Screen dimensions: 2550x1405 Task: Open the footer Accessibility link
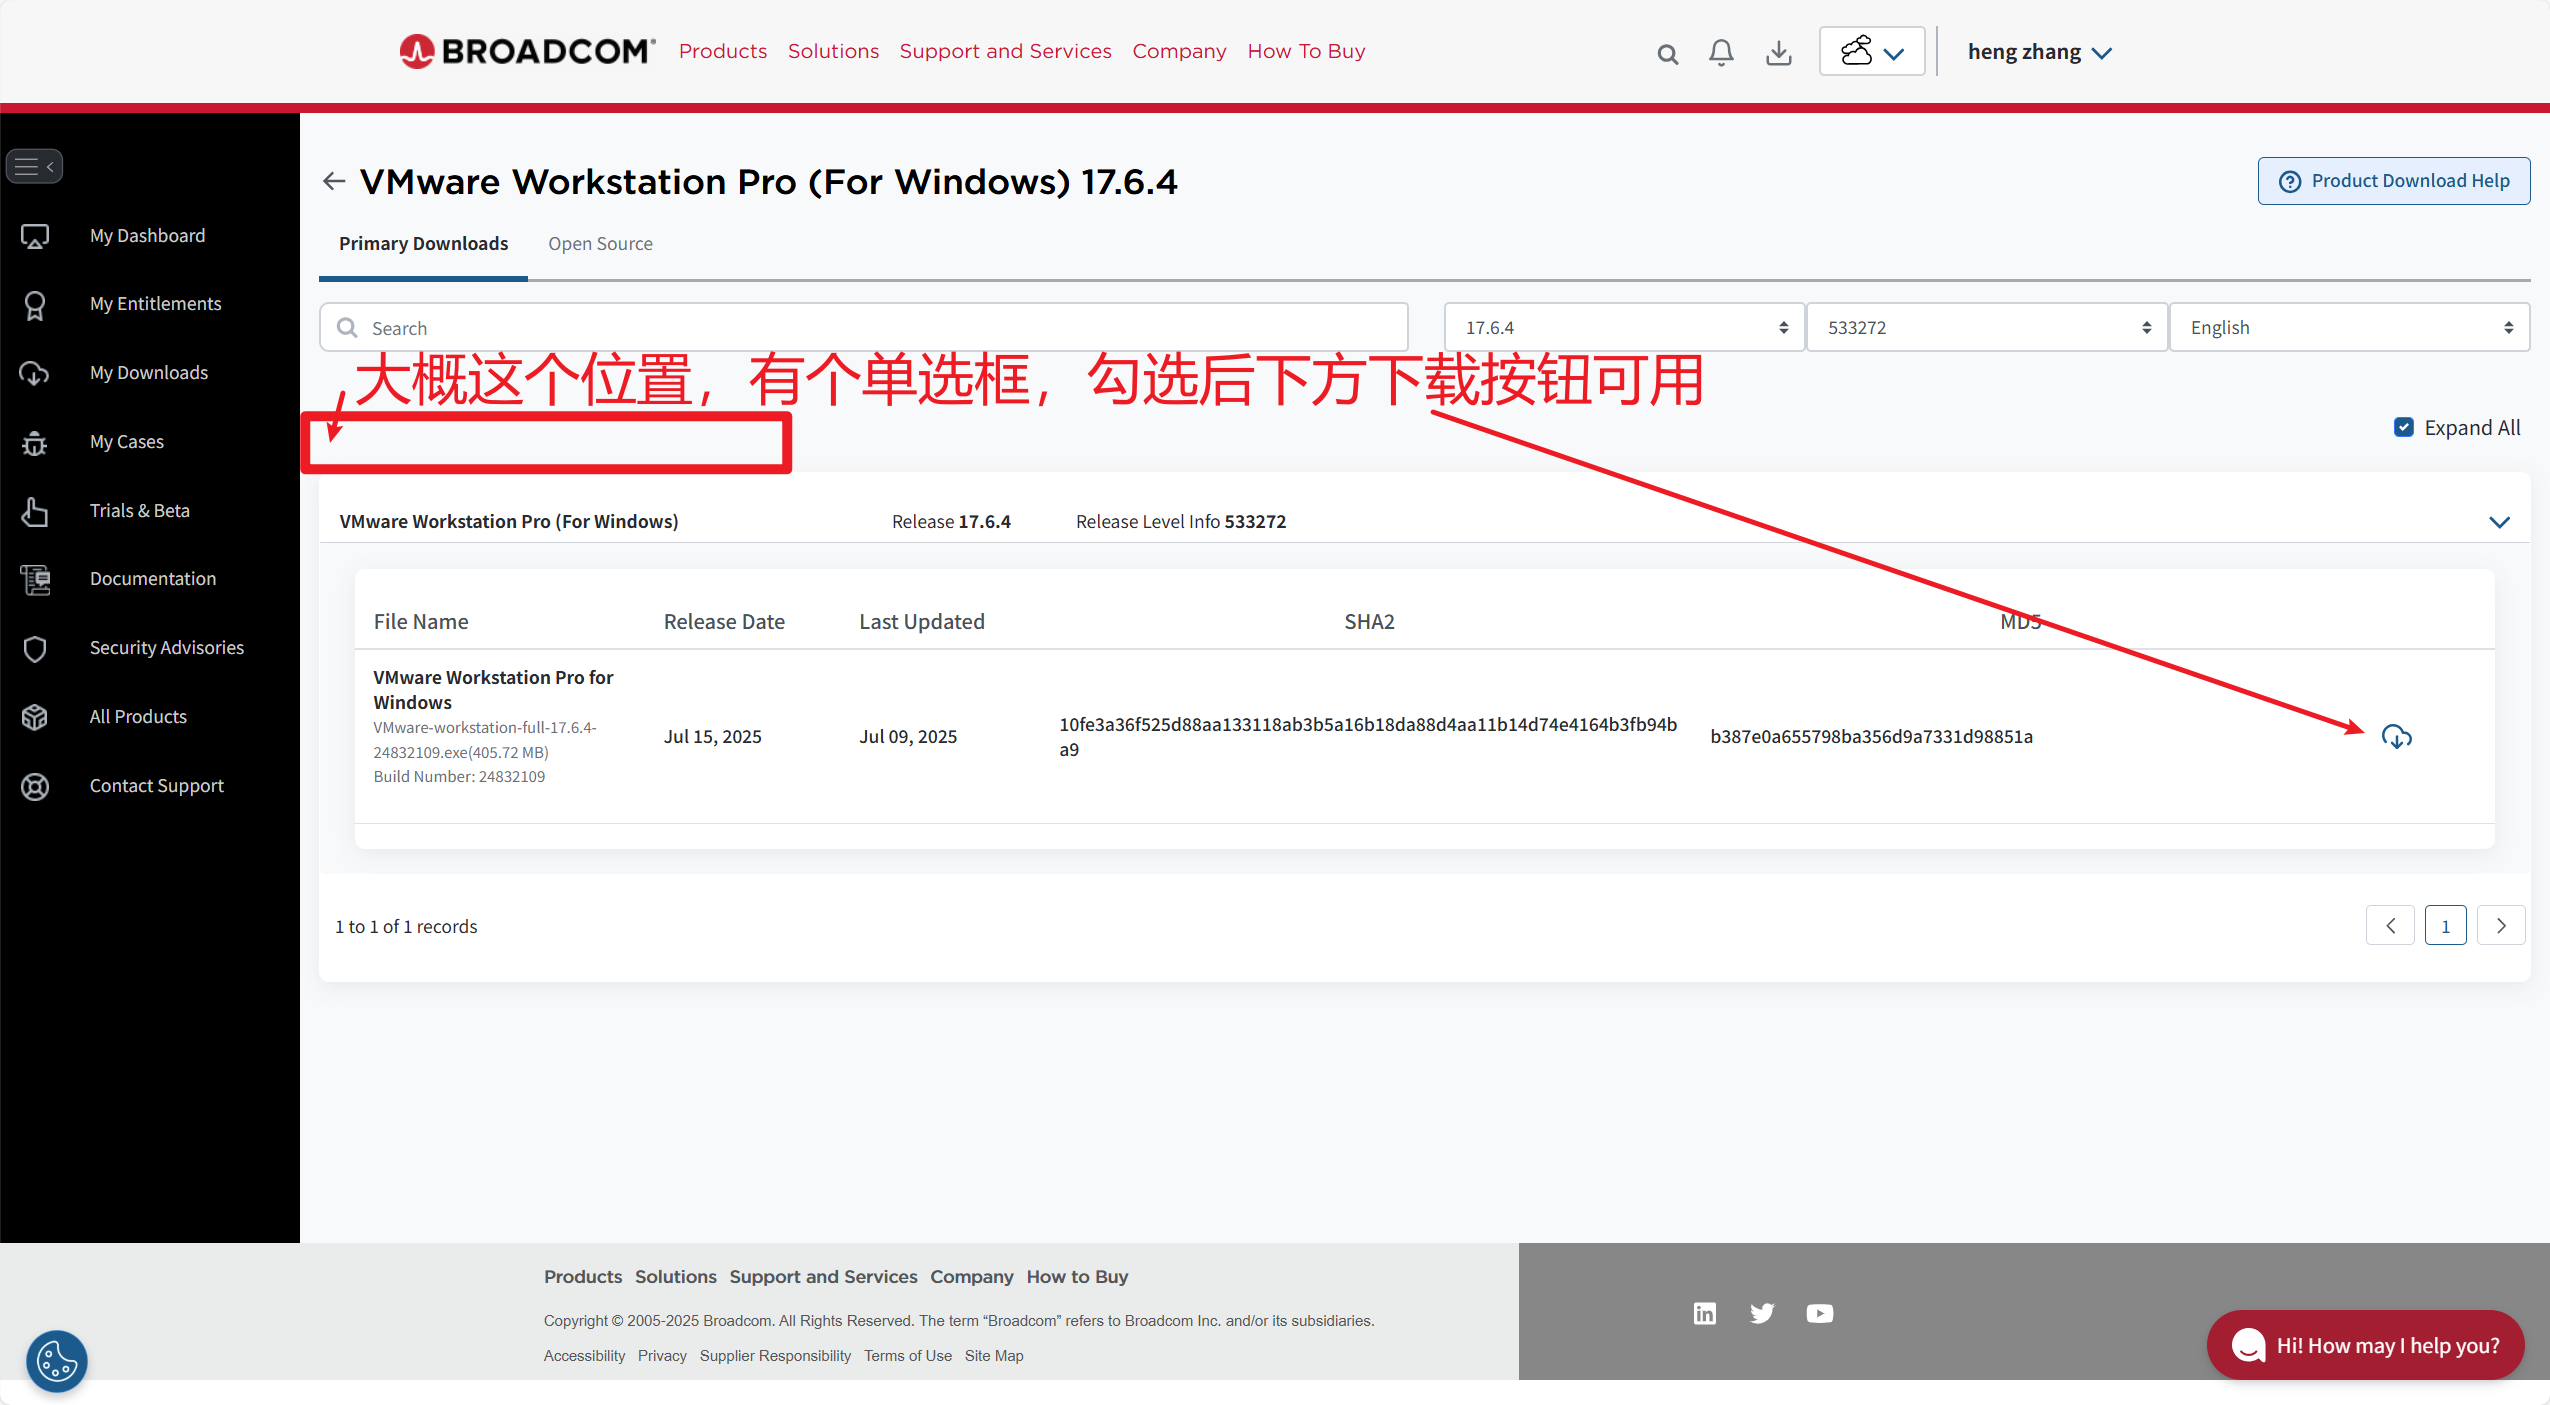(584, 1356)
